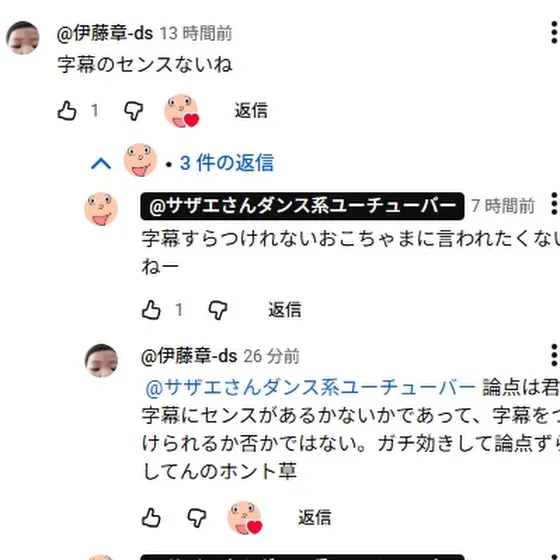Open three-dot menu on 7 時間前 reply

[x=554, y=204]
